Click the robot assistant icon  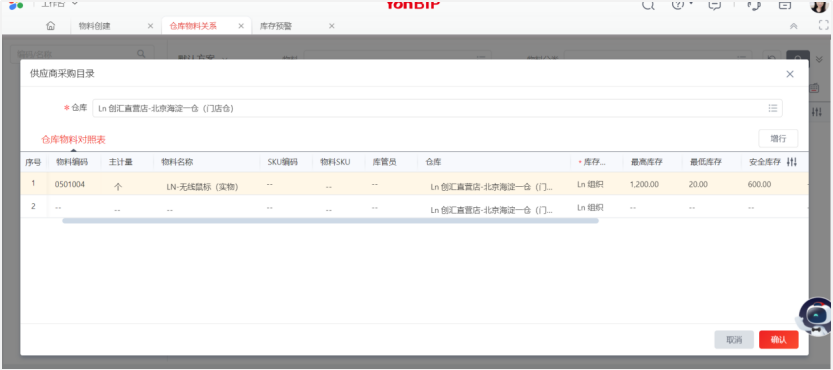pos(814,315)
